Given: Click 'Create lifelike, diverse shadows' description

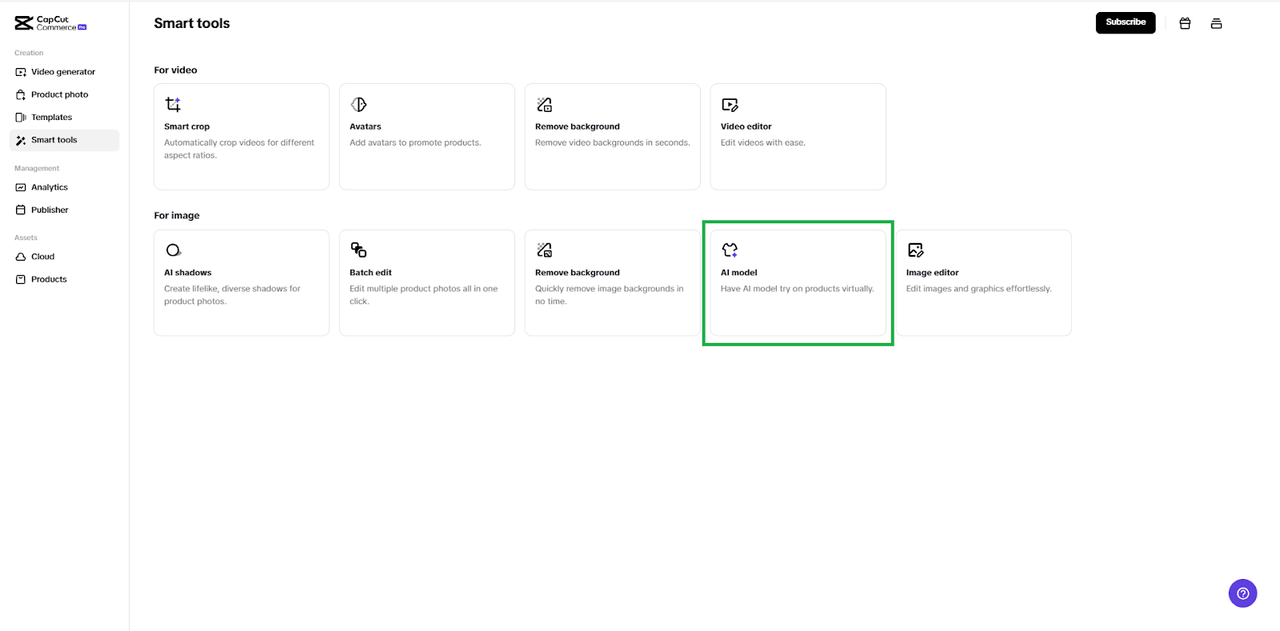Looking at the screenshot, I should click(x=232, y=295).
